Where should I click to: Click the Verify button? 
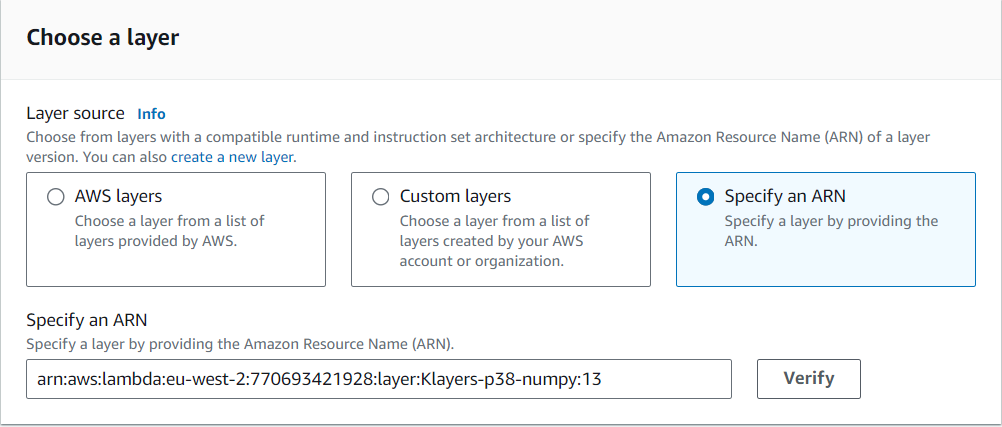(808, 378)
